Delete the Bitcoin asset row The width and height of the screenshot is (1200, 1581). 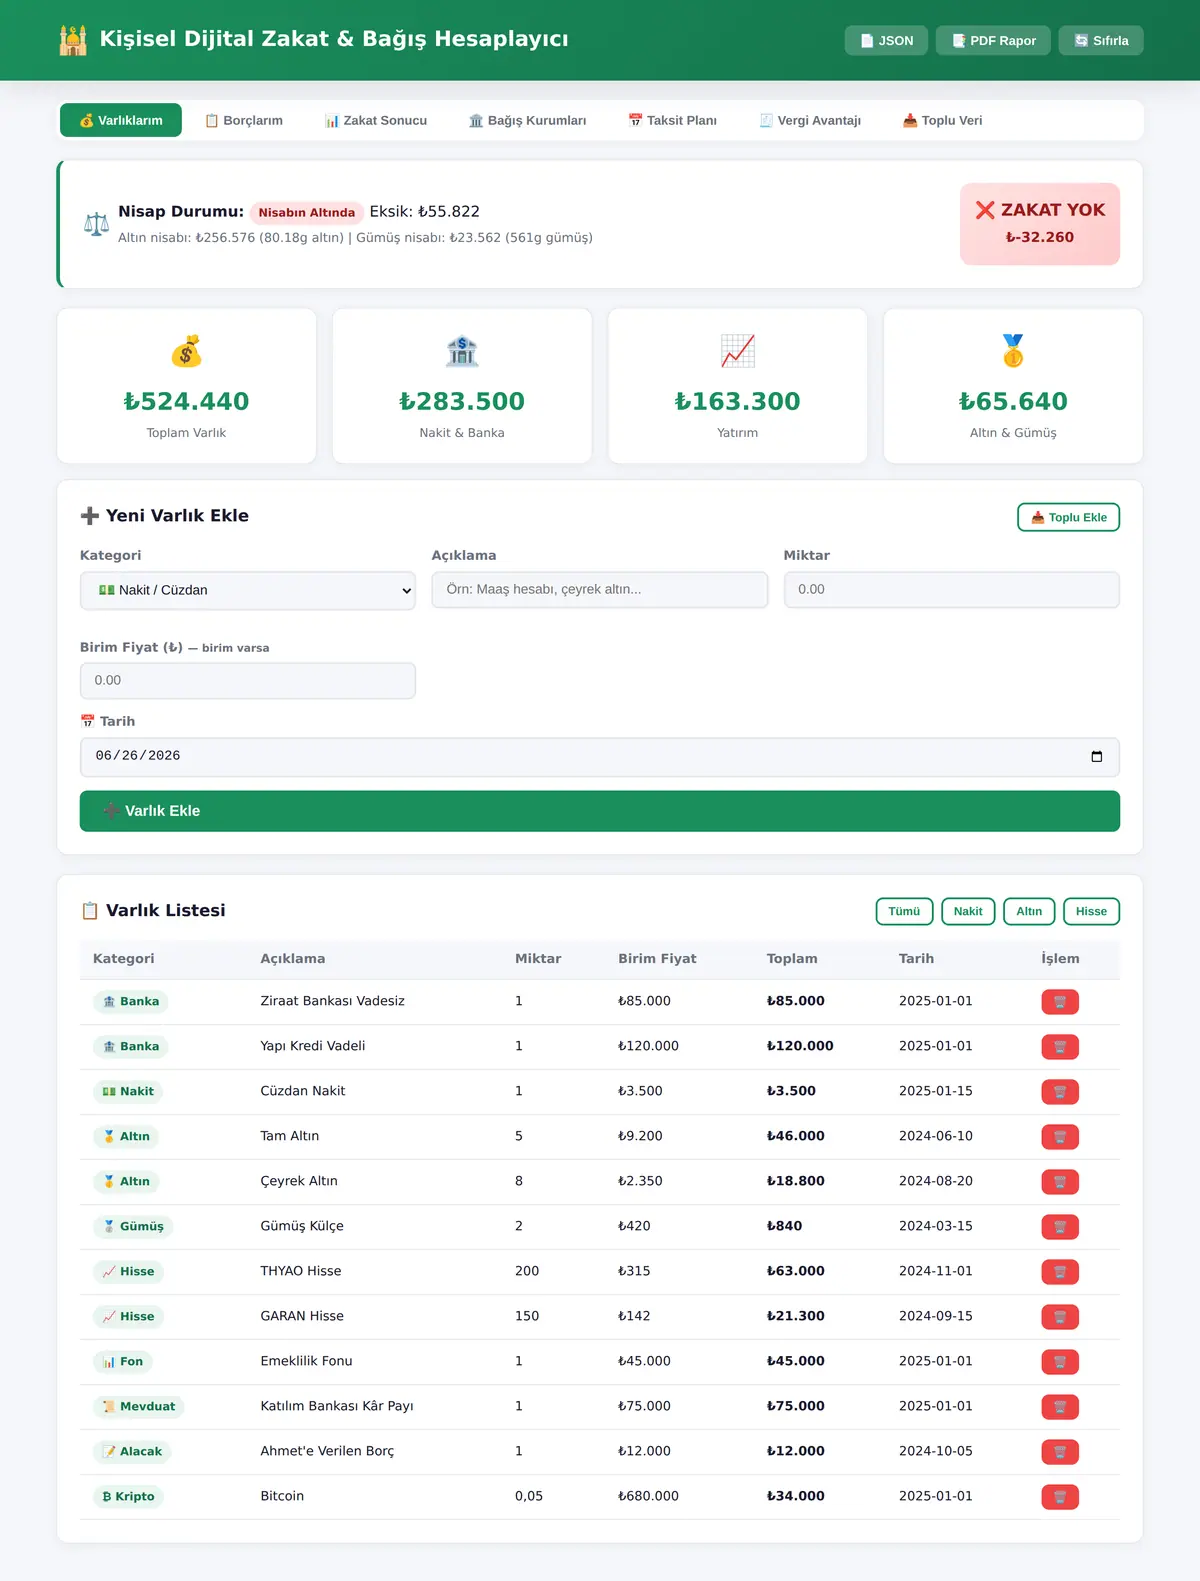pos(1059,1497)
